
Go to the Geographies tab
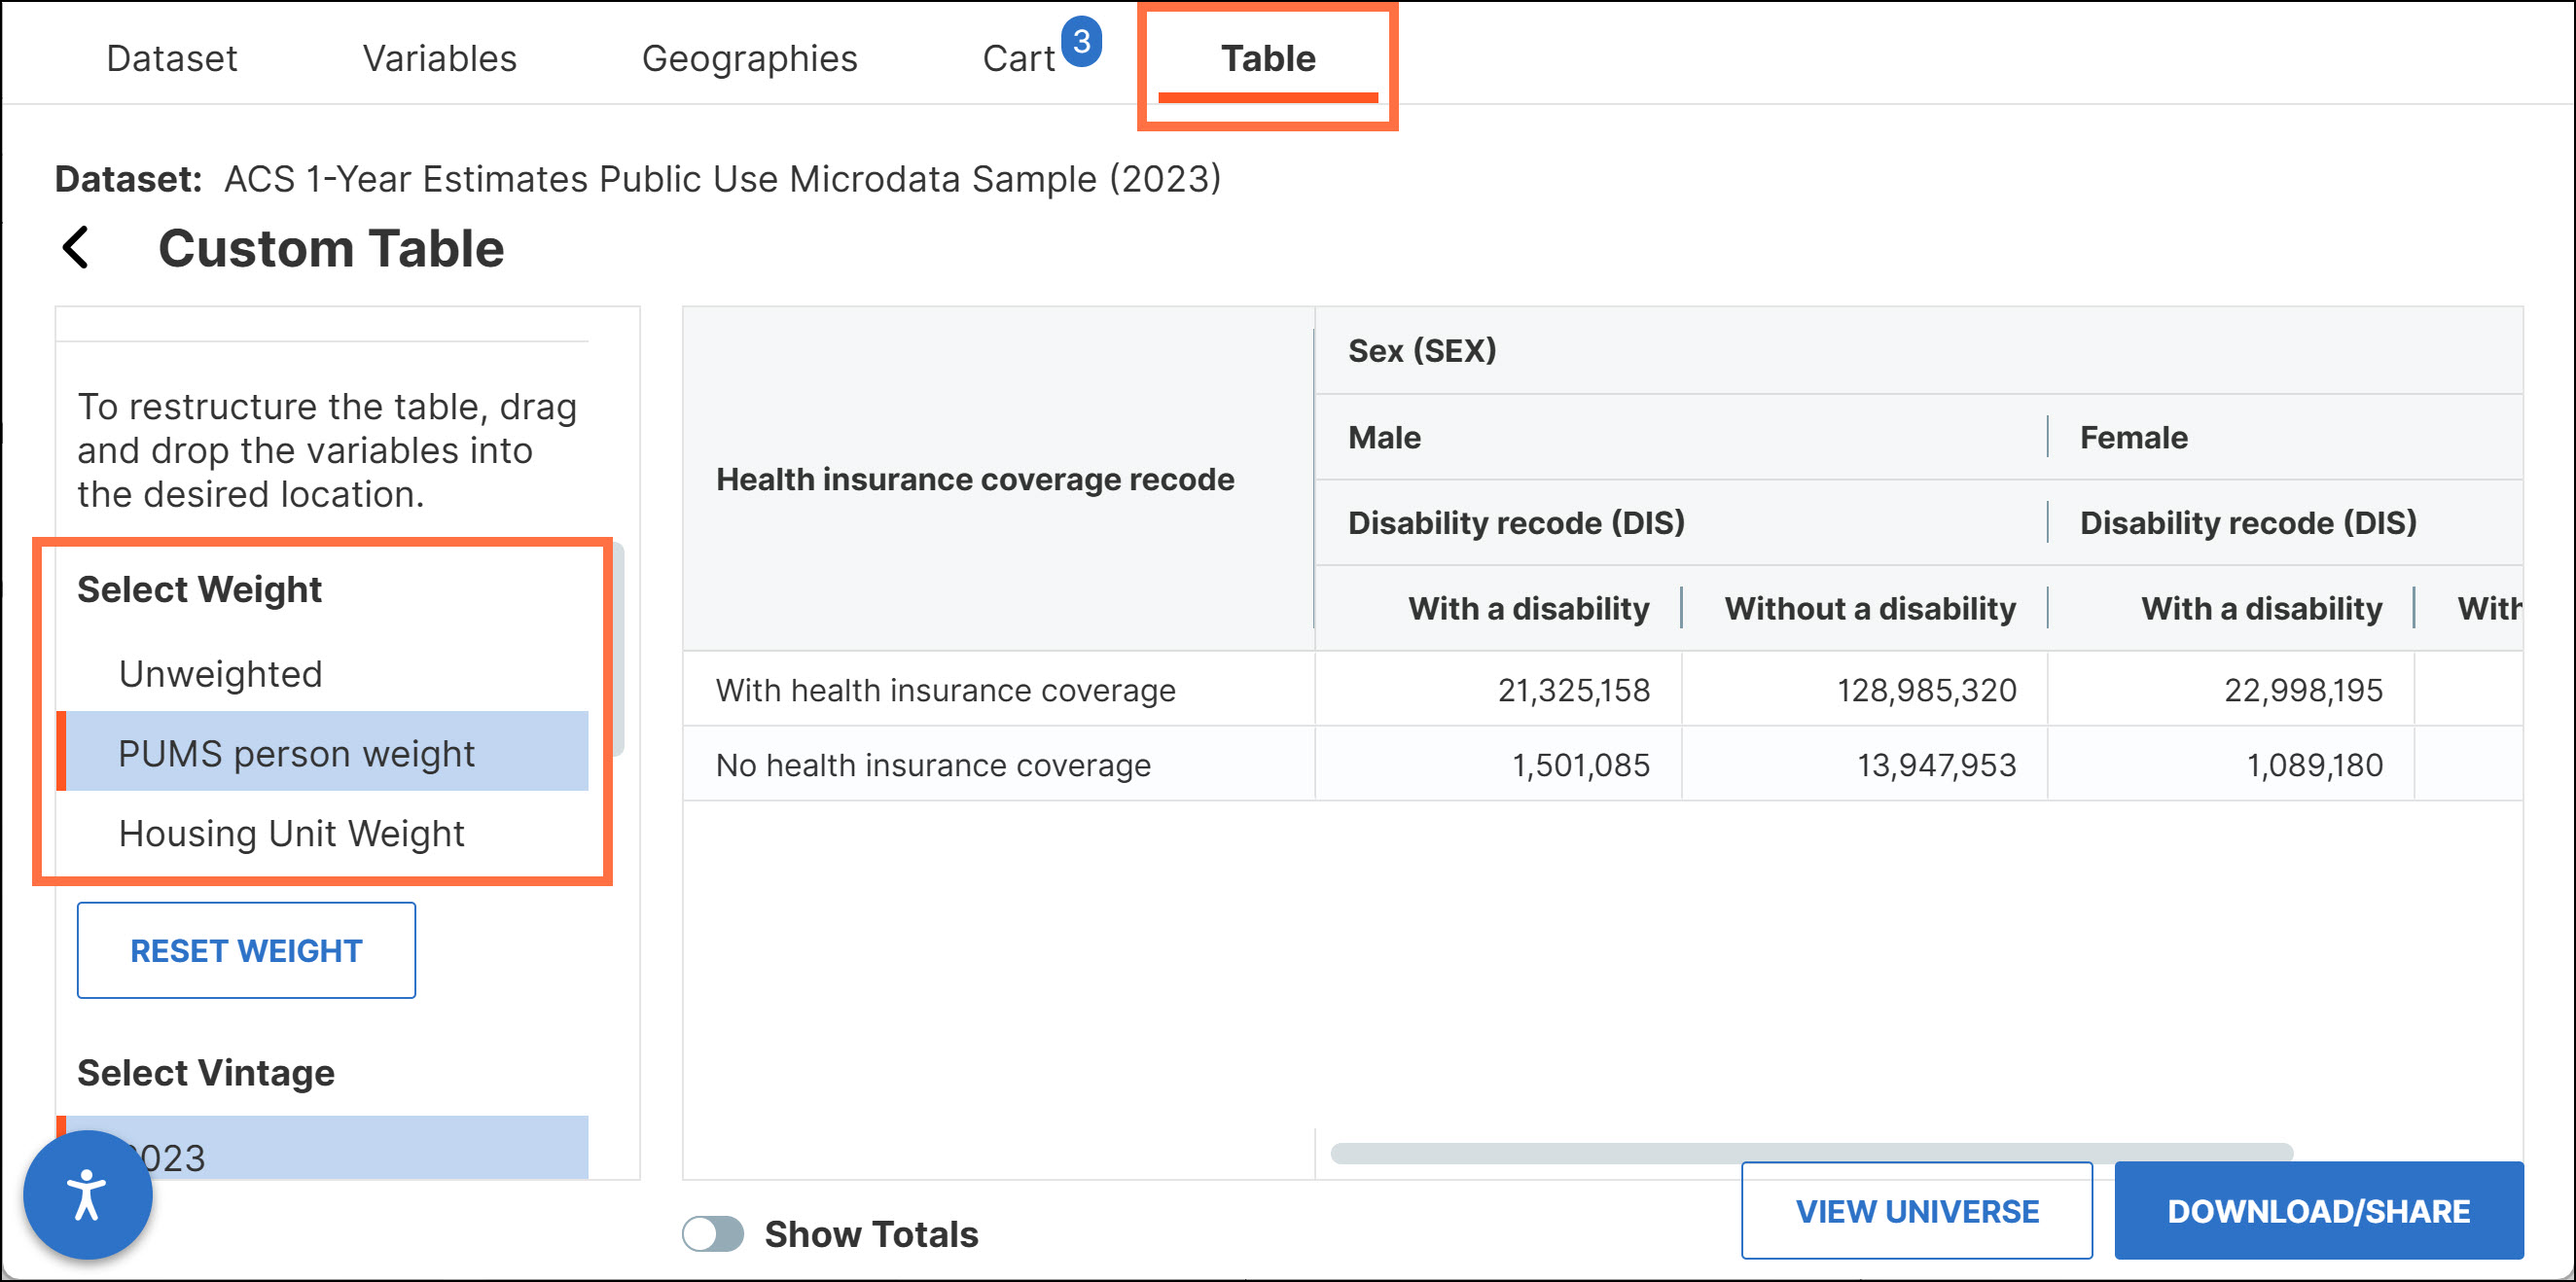tap(749, 58)
